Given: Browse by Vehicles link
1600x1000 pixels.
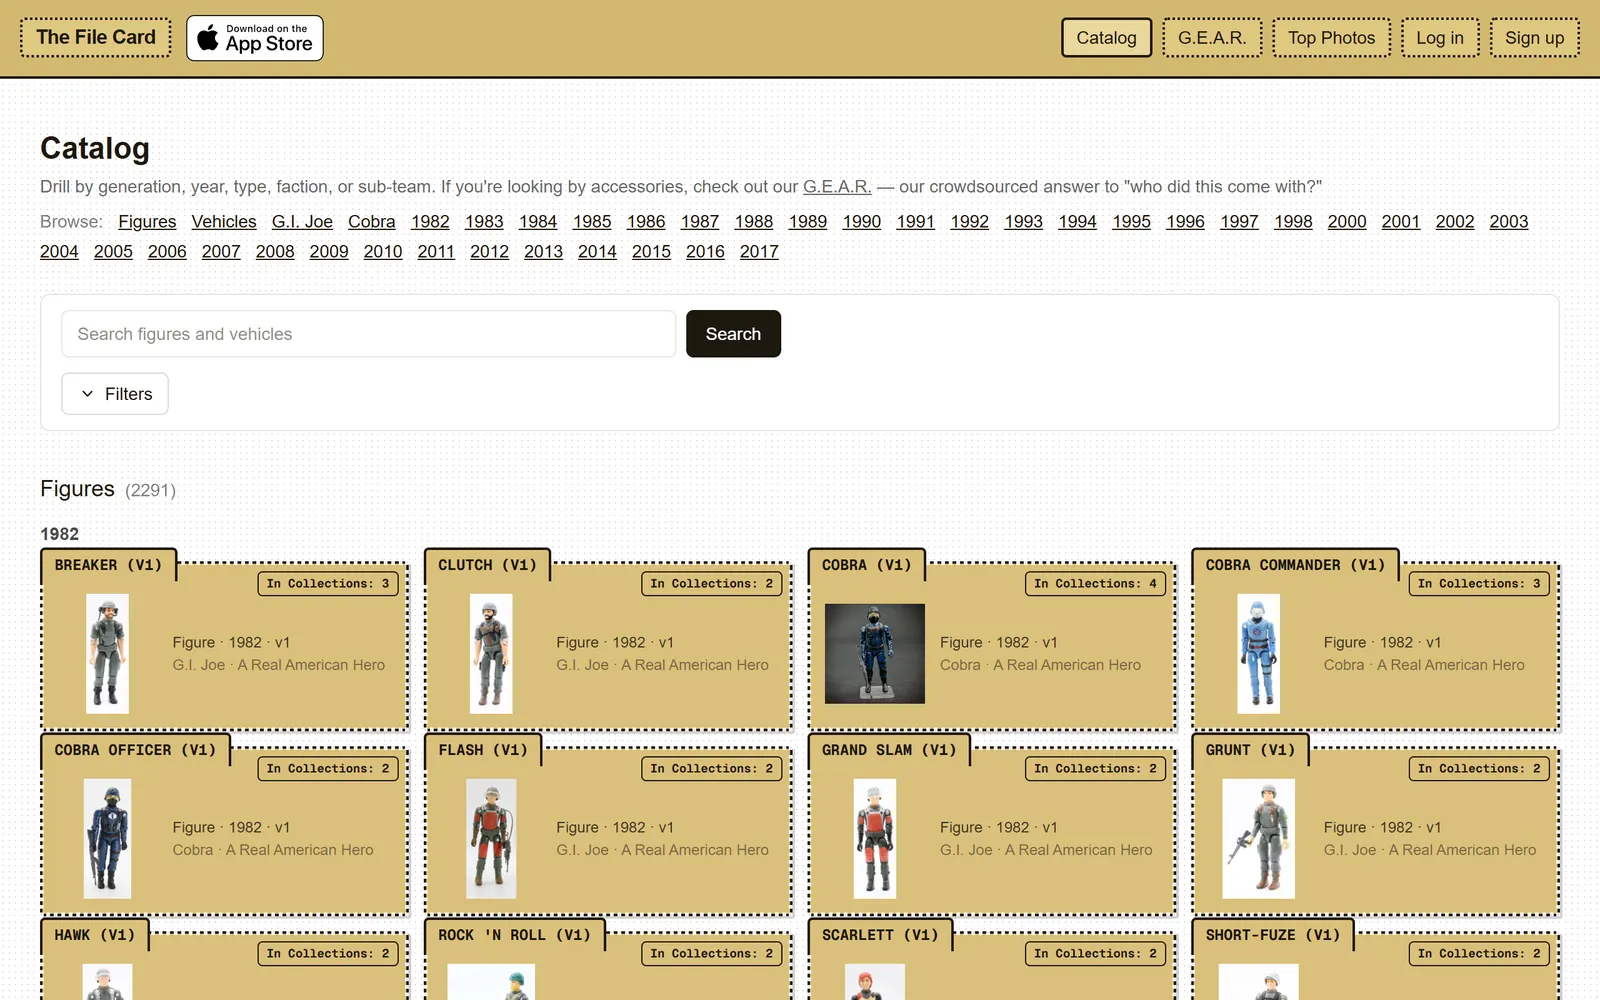Looking at the screenshot, I should click(224, 222).
